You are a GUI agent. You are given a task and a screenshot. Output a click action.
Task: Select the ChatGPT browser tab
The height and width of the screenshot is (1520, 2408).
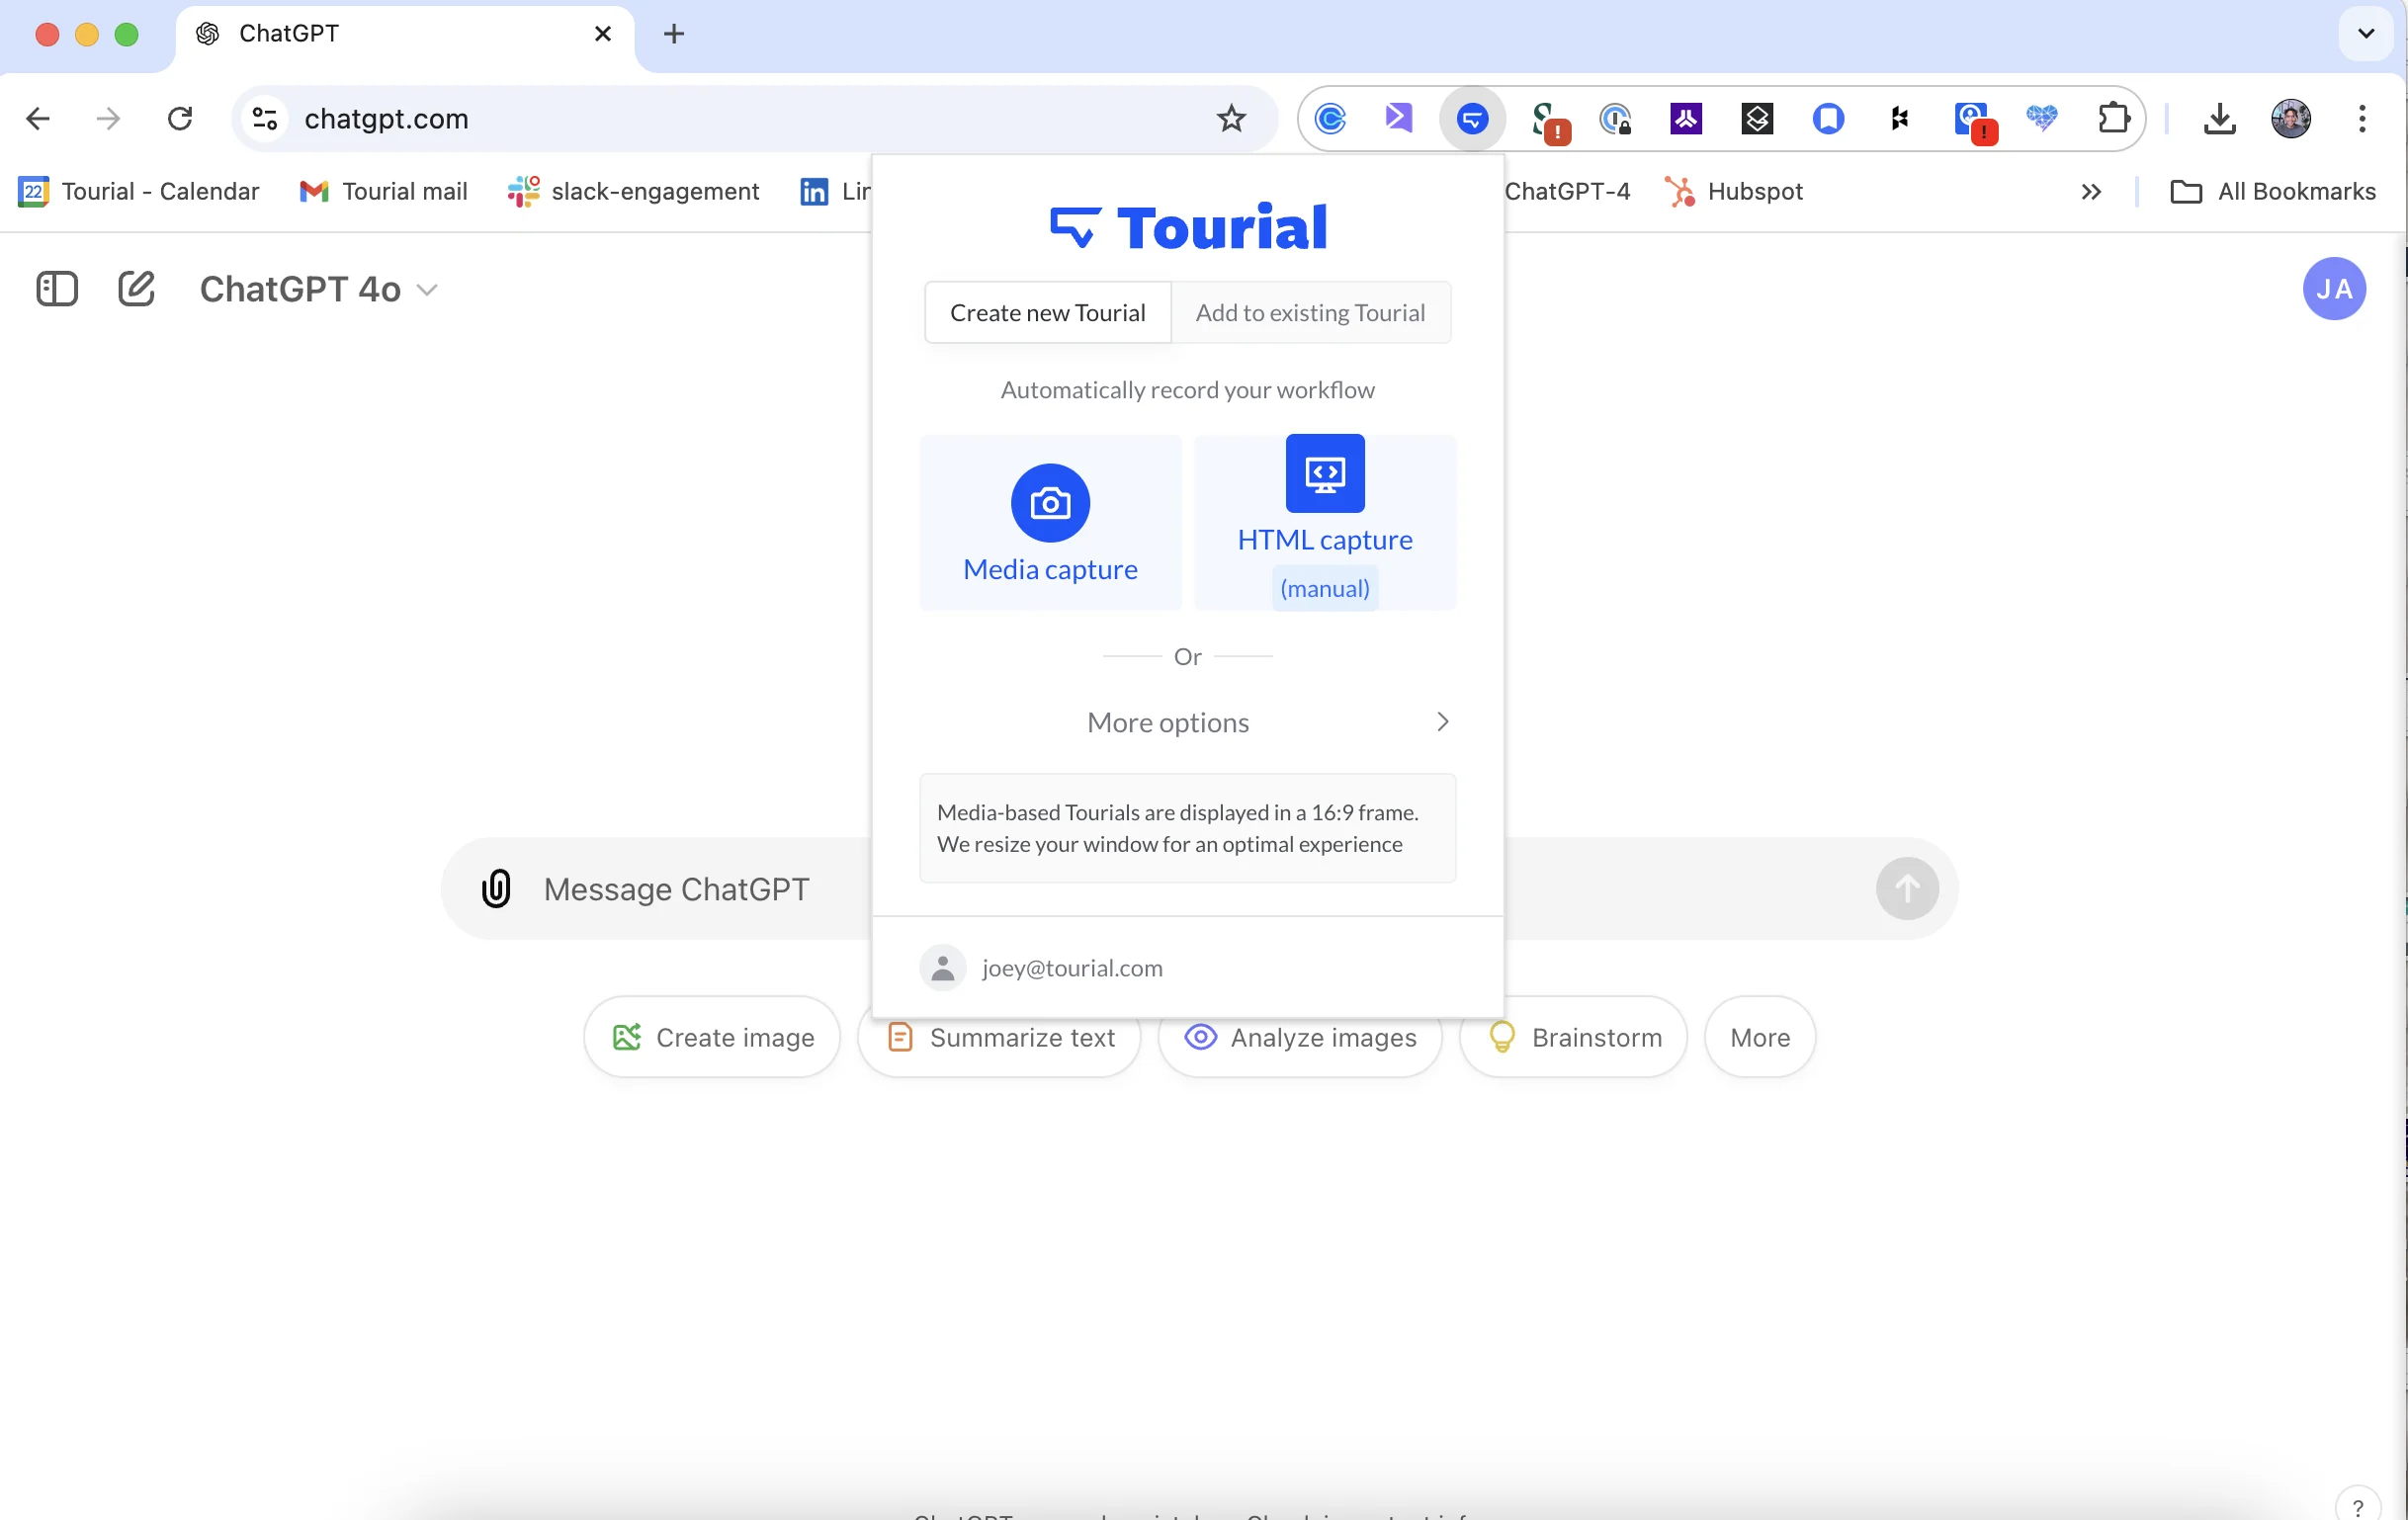coord(405,34)
